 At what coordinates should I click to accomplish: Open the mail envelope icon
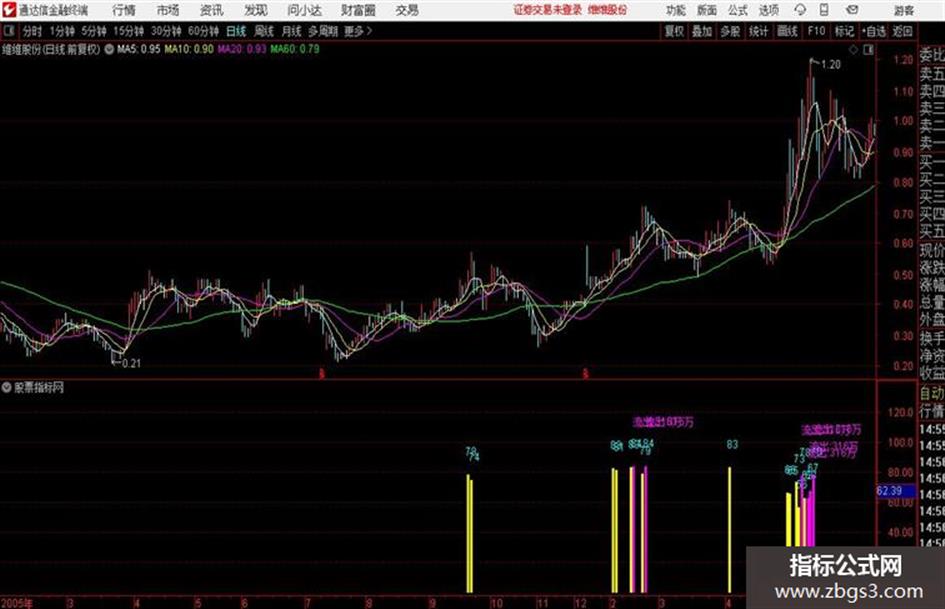(852, 10)
